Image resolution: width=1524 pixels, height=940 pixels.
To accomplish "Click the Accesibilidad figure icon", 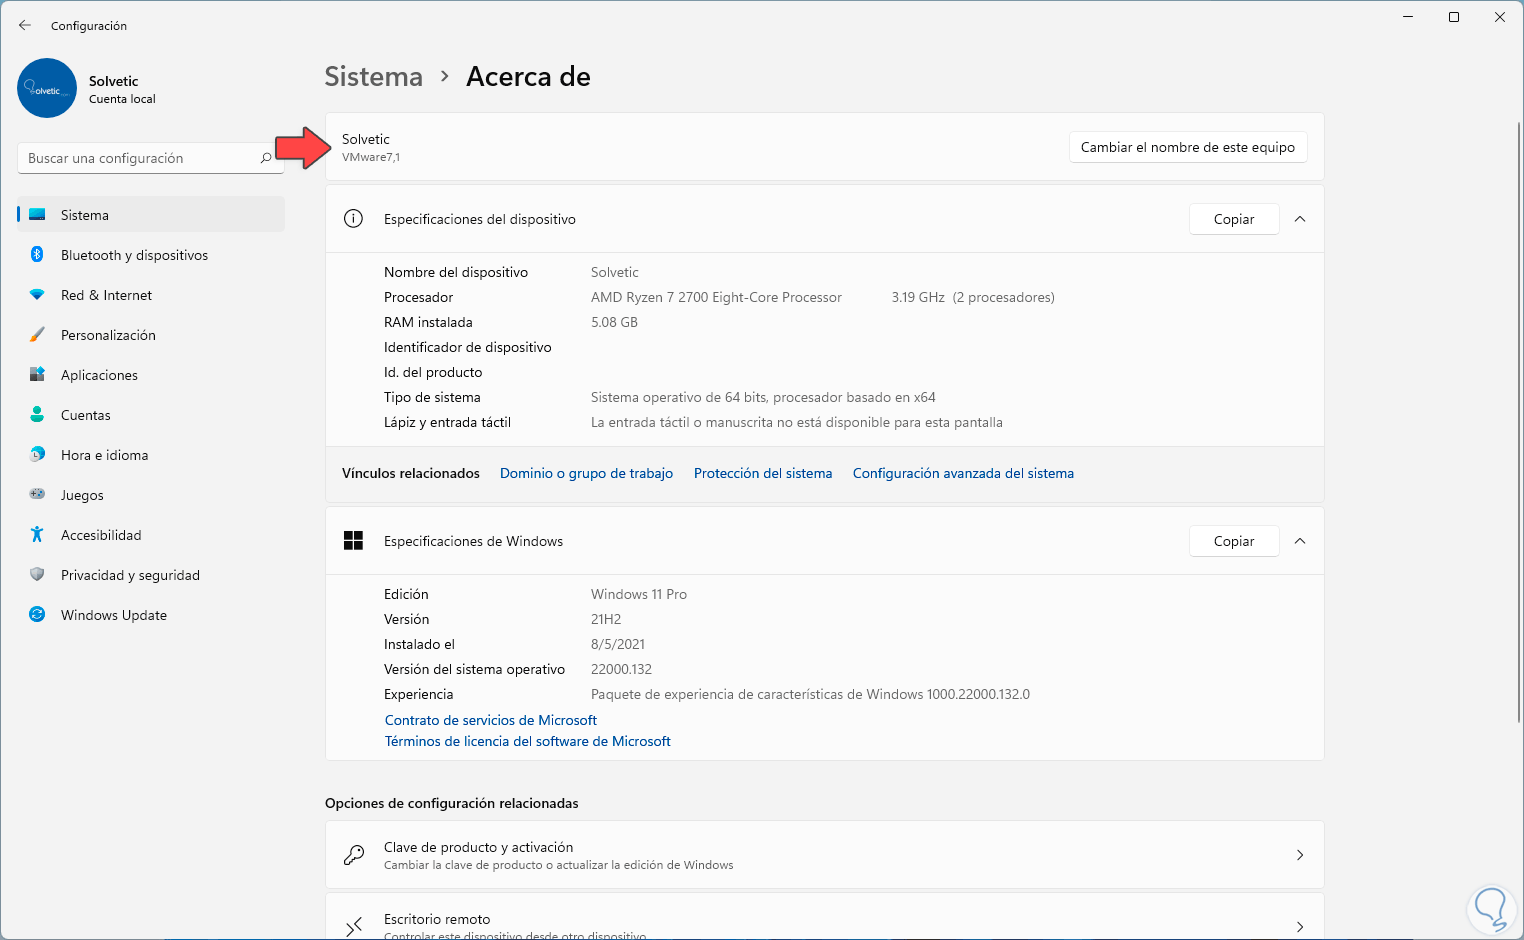I will [37, 535].
